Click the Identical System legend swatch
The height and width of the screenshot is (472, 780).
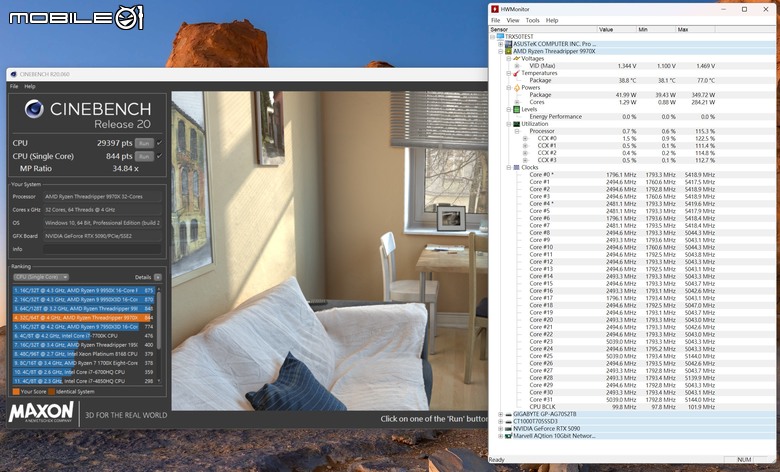[x=52, y=391]
